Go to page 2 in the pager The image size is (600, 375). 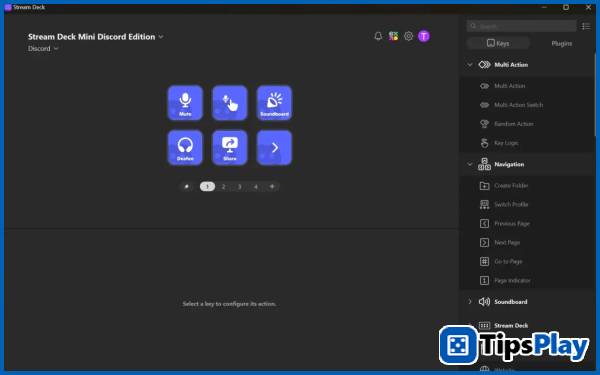[223, 187]
